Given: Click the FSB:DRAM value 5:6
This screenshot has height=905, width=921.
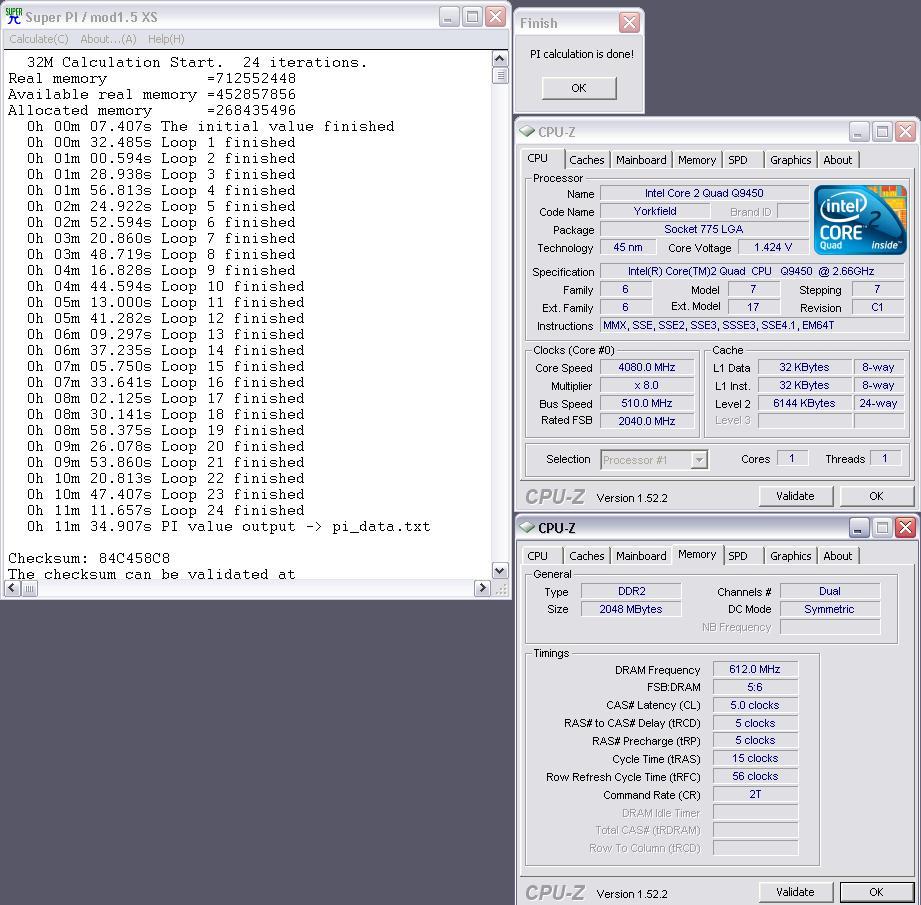Looking at the screenshot, I should tap(755, 687).
